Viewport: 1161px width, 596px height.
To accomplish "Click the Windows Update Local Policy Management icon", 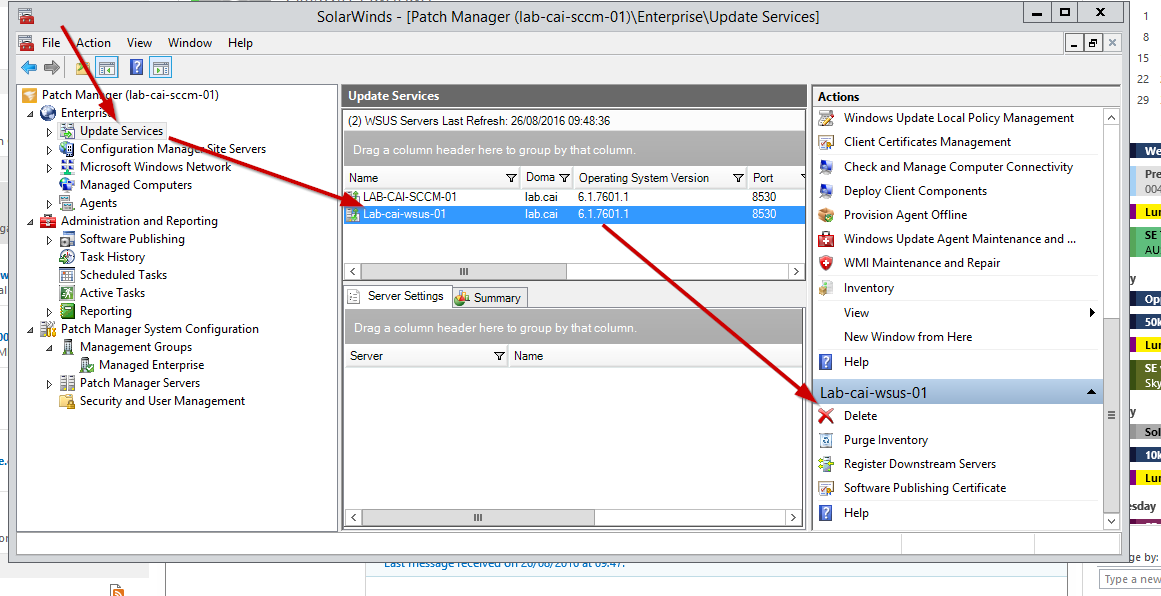I will [826, 118].
